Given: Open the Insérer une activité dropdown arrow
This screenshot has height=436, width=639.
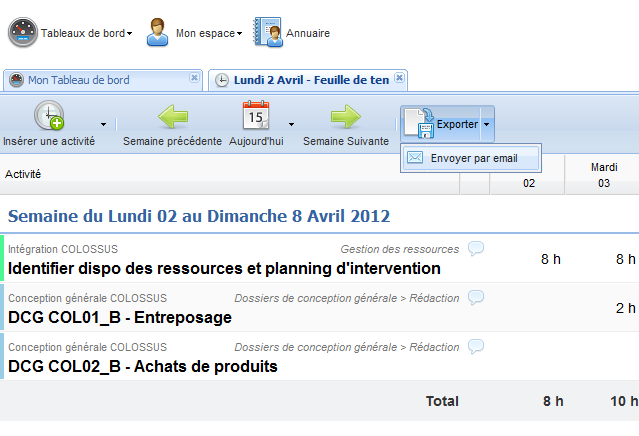Looking at the screenshot, I should (x=104, y=124).
